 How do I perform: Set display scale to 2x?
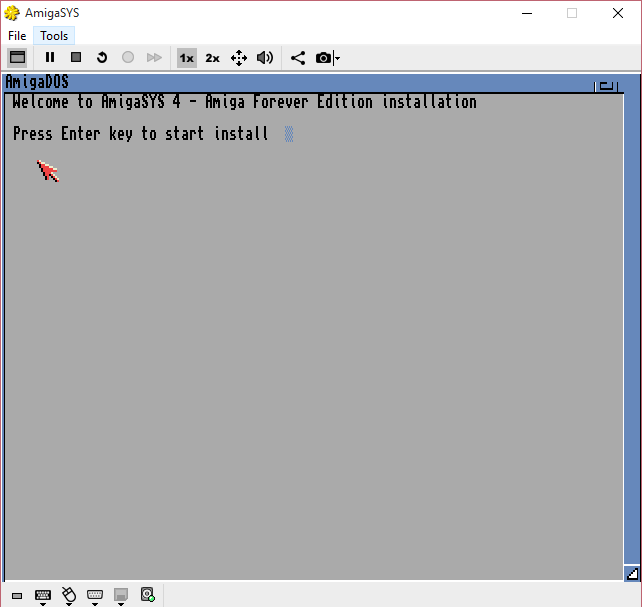coord(212,58)
